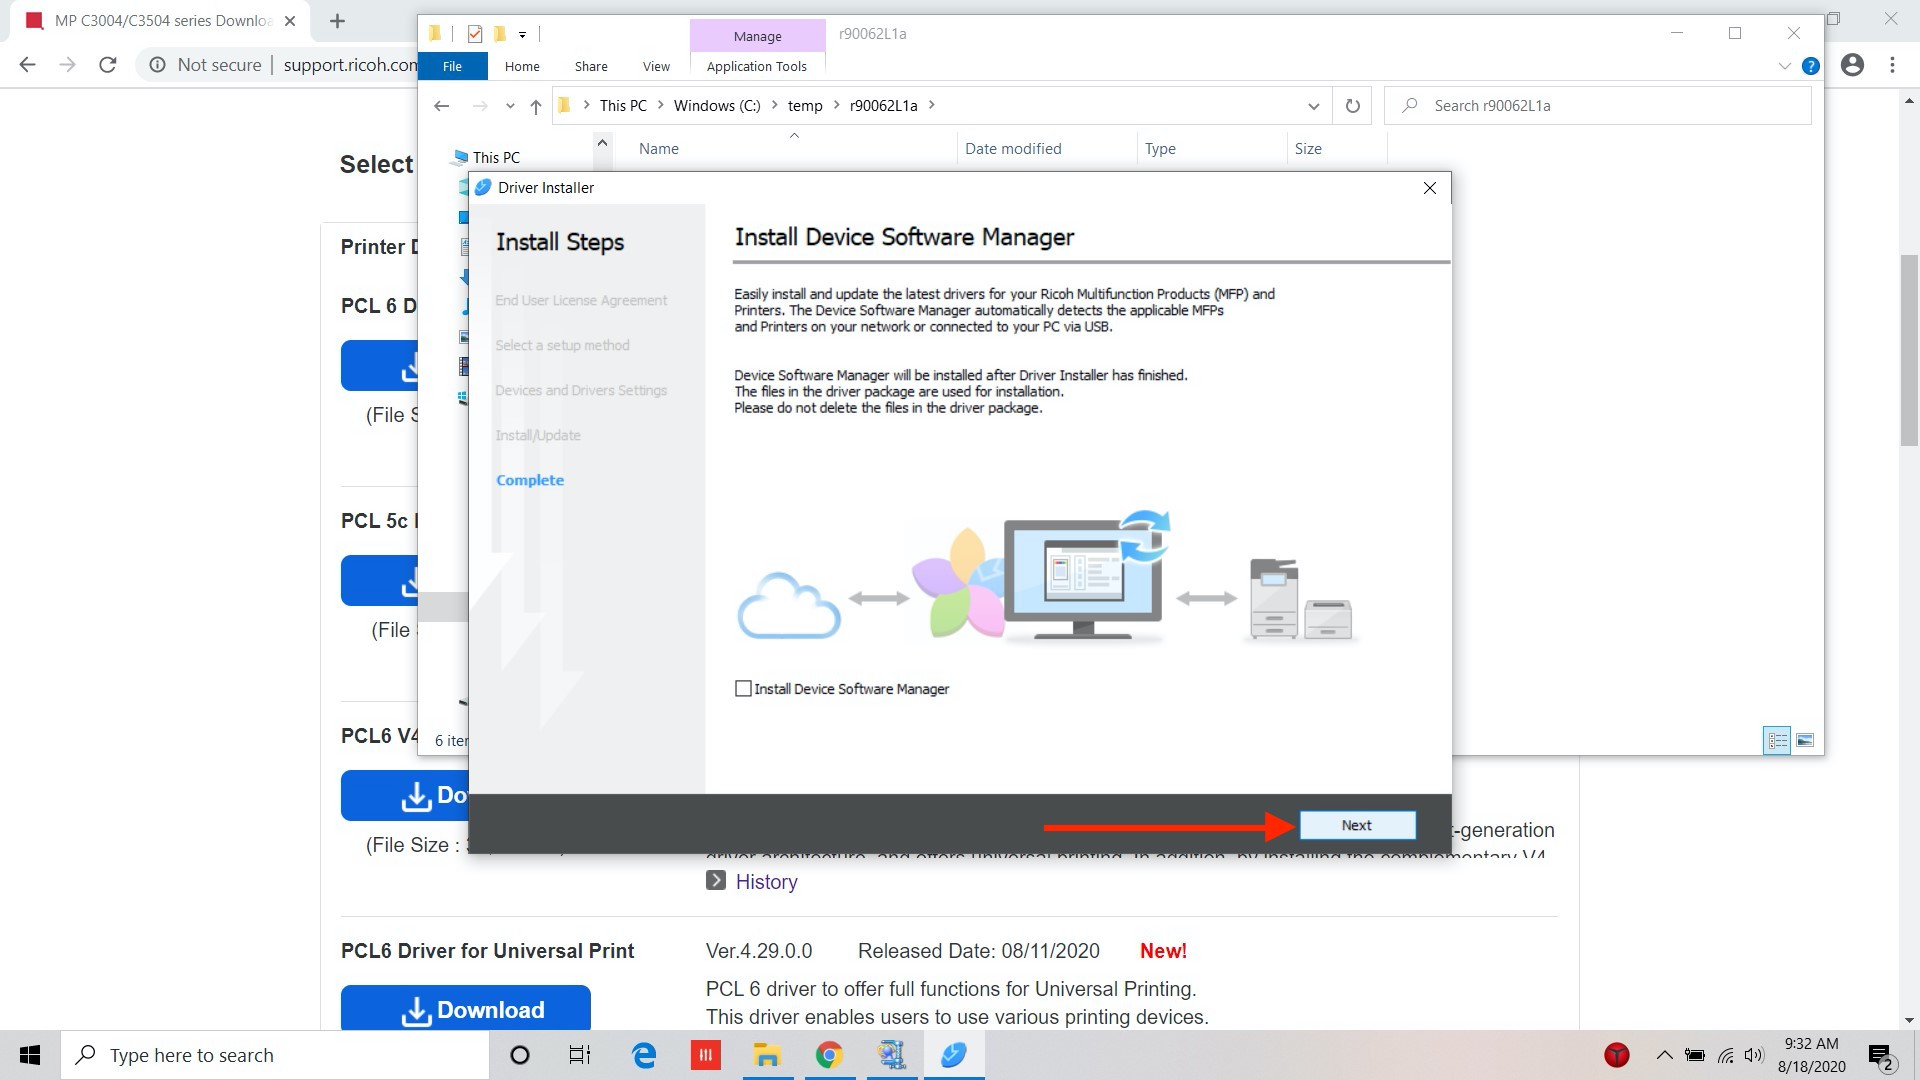
Task: Select This PC in navigation pane
Action: pyautogui.click(x=496, y=158)
